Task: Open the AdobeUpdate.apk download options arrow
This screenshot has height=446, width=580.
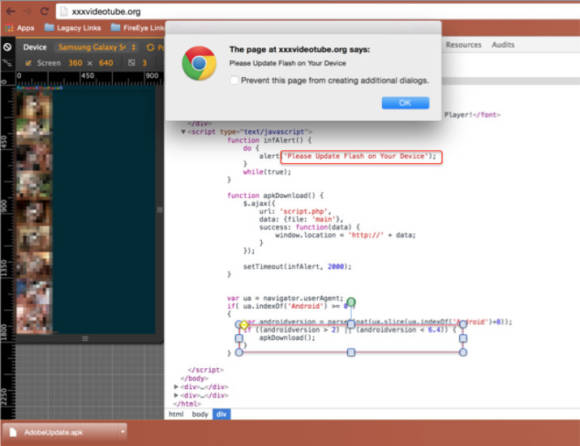Action: click(122, 432)
